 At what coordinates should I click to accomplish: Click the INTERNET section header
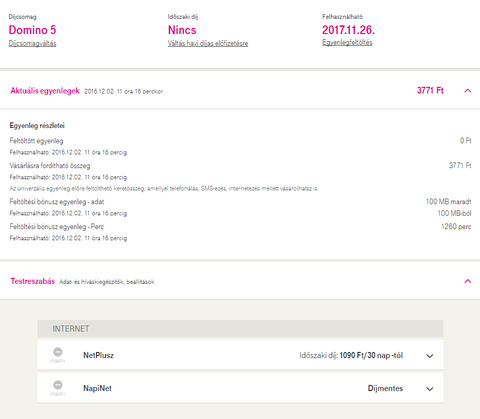pos(240,329)
